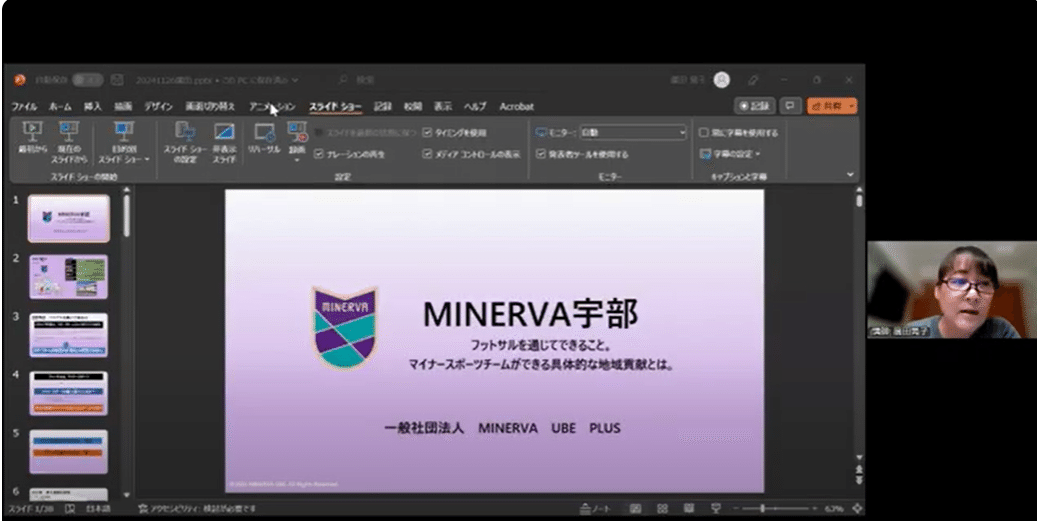This screenshot has height=521, width=1037.
Task: Switch to the 表示 (View) tab
Action: 443,106
